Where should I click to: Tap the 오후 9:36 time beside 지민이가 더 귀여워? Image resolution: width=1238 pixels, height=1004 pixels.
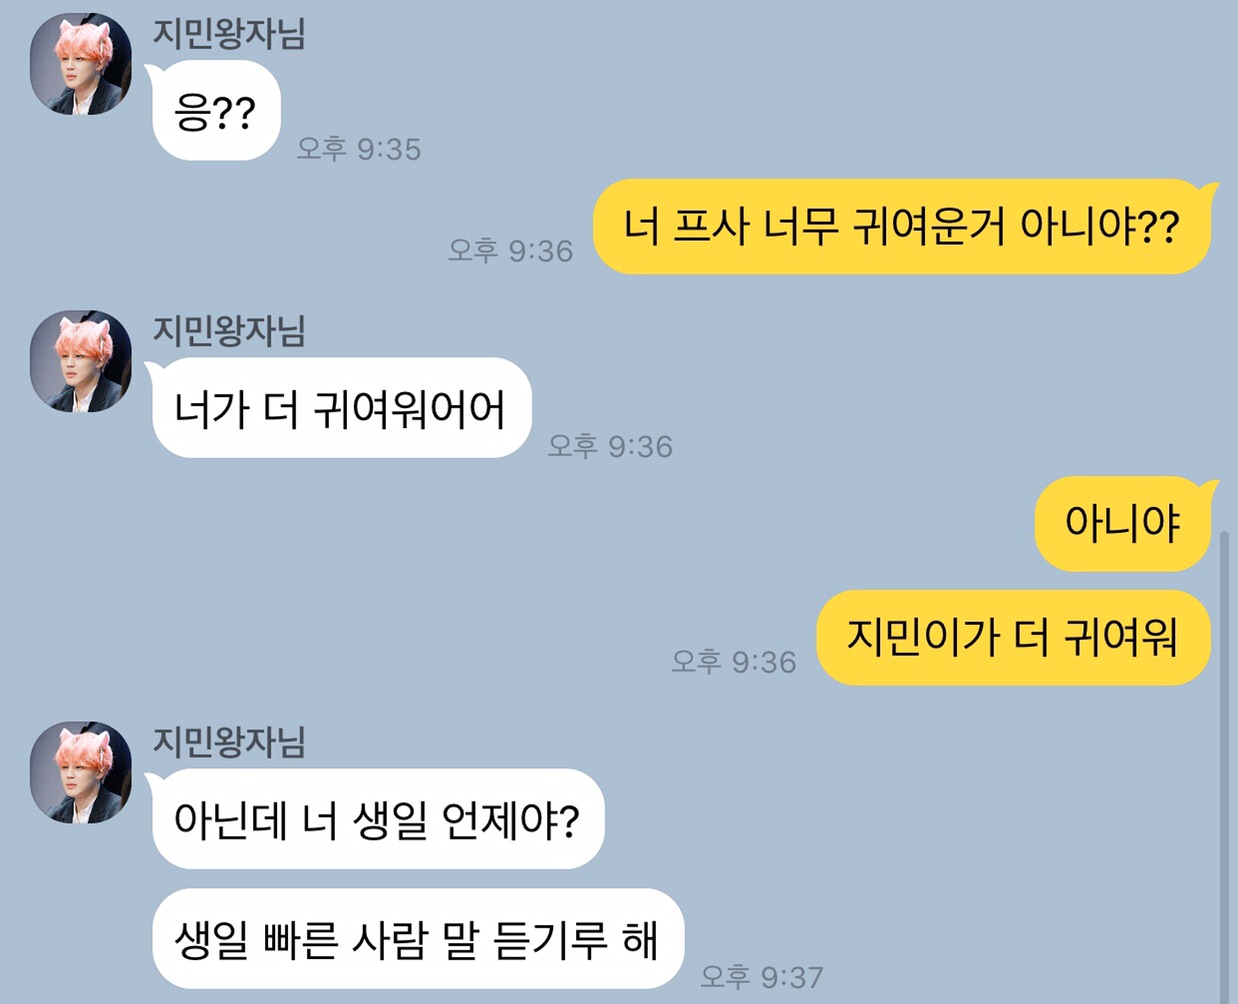(734, 661)
